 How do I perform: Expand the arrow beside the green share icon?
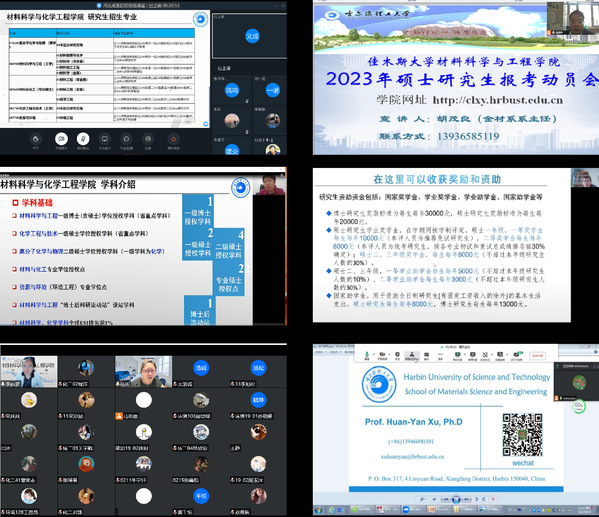pos(465,354)
